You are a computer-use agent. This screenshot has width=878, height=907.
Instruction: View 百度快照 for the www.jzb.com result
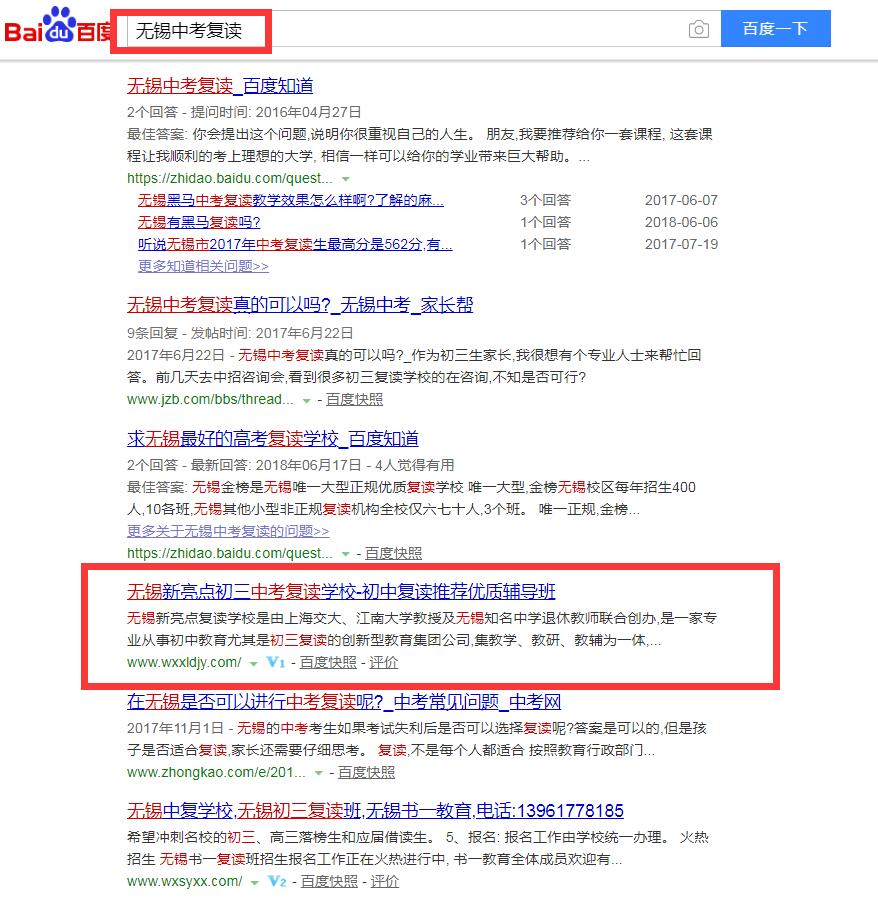(354, 399)
